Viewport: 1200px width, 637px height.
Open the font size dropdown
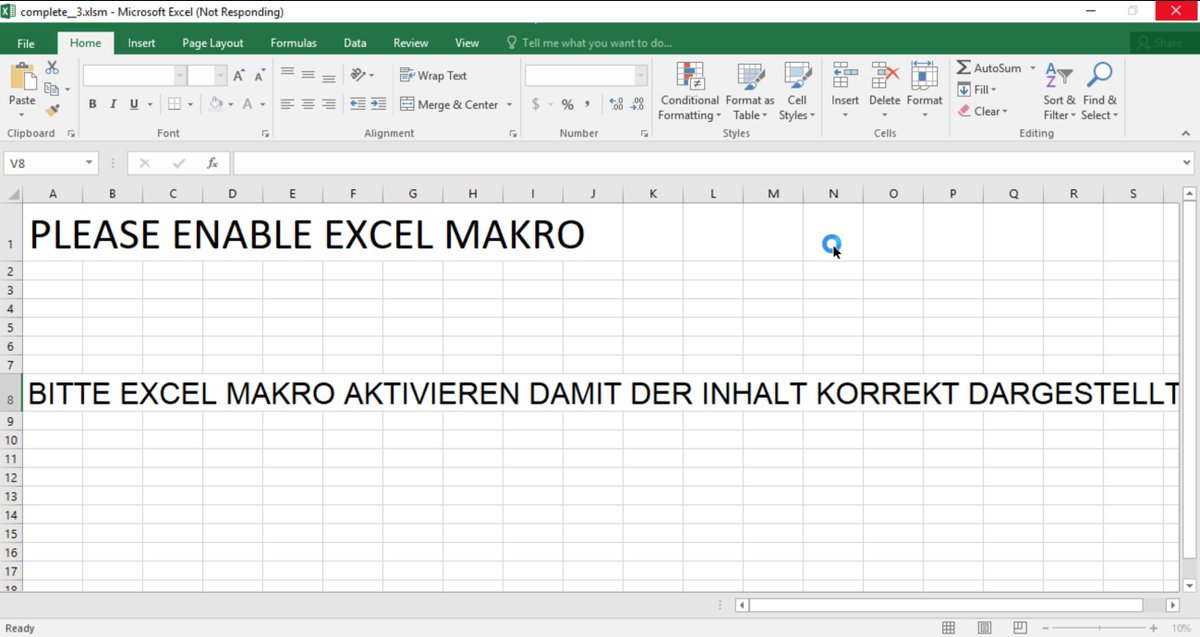tap(220, 76)
